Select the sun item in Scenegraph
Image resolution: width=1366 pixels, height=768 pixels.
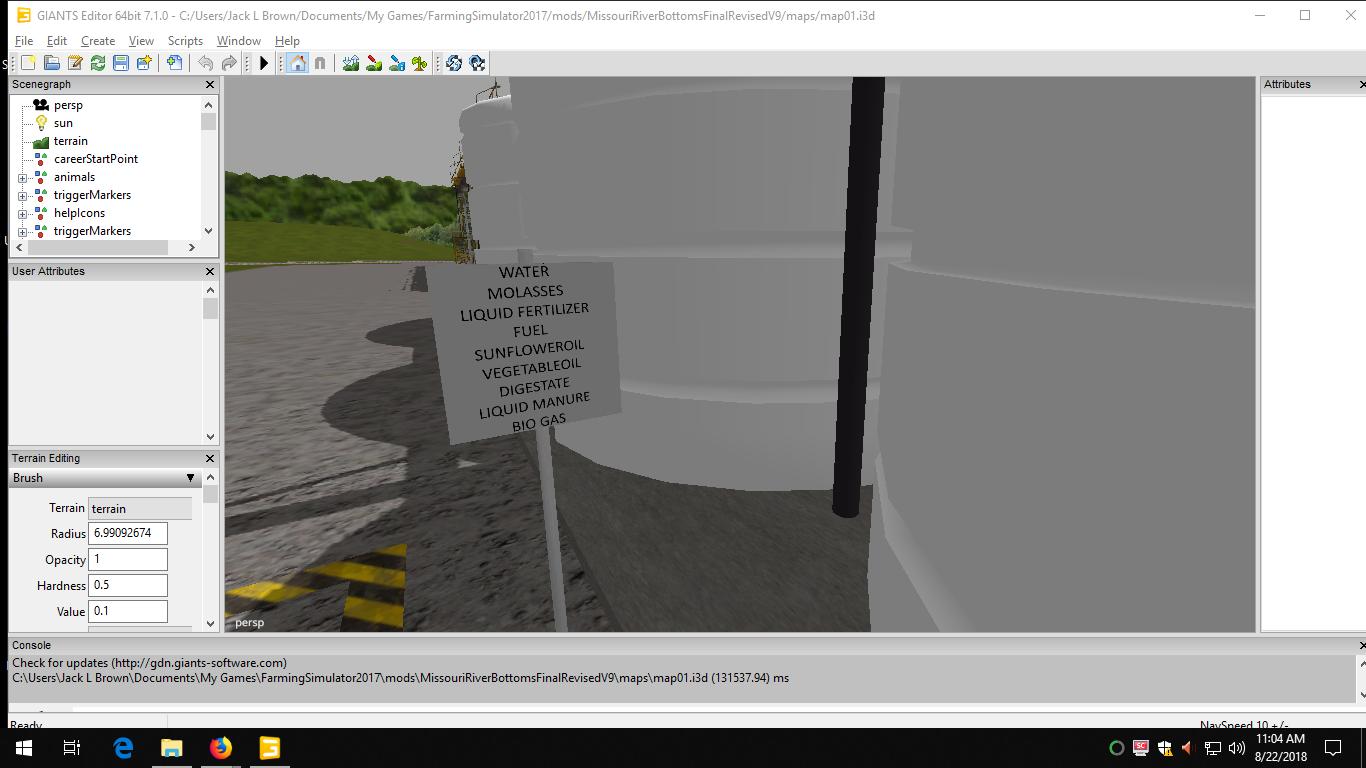pos(63,123)
